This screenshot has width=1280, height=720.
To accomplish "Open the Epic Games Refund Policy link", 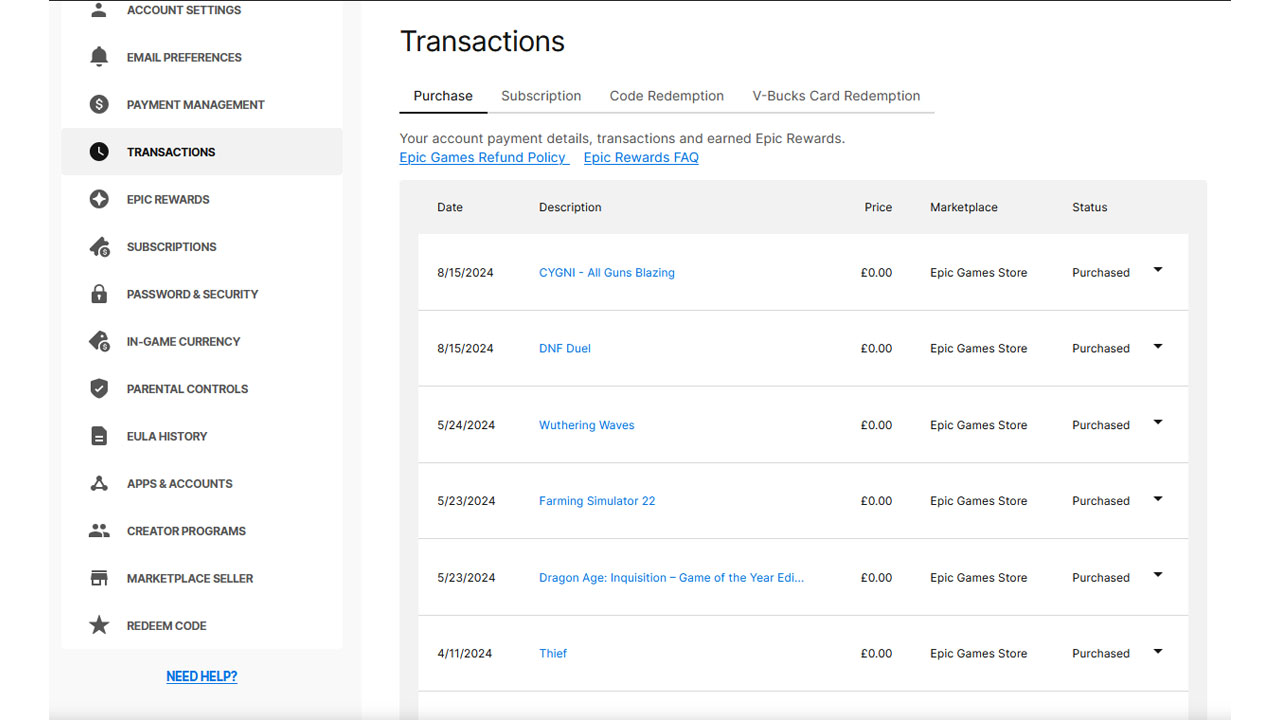I will coord(483,157).
